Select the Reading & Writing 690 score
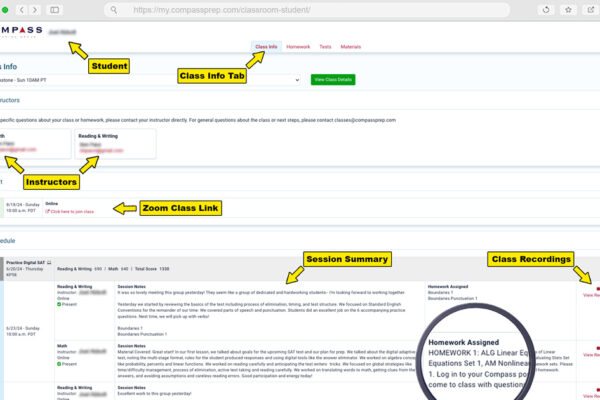The image size is (600, 400). (x=80, y=269)
